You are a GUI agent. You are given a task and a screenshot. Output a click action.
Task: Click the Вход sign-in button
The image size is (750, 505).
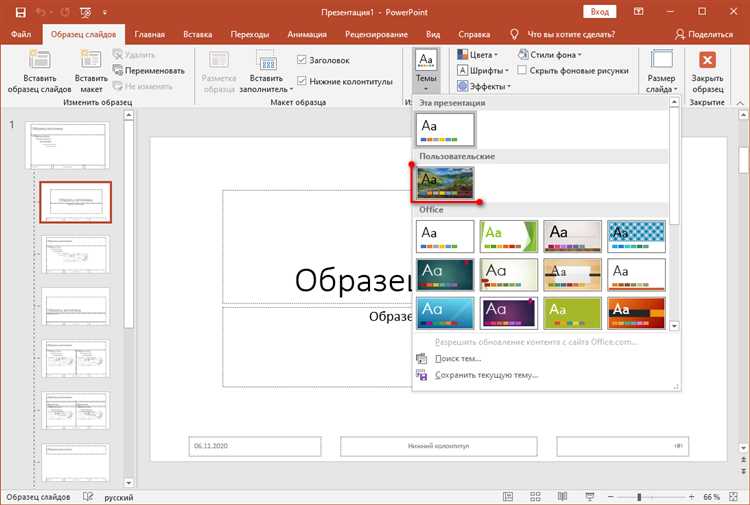point(599,11)
